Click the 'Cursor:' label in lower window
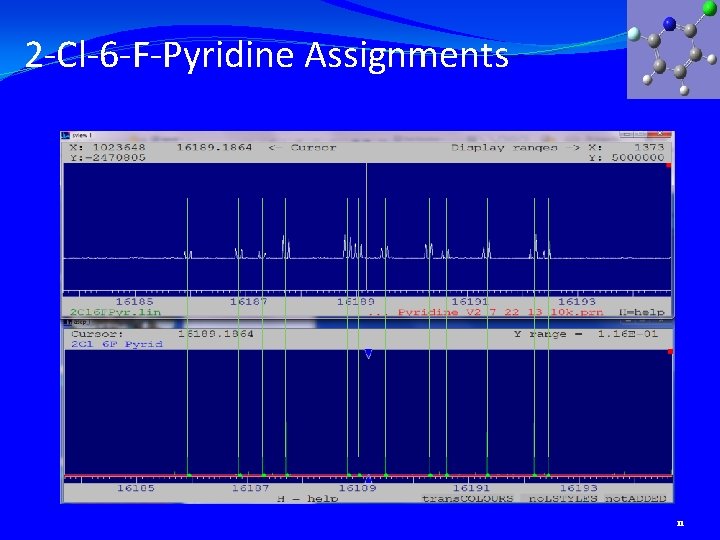 [97, 334]
